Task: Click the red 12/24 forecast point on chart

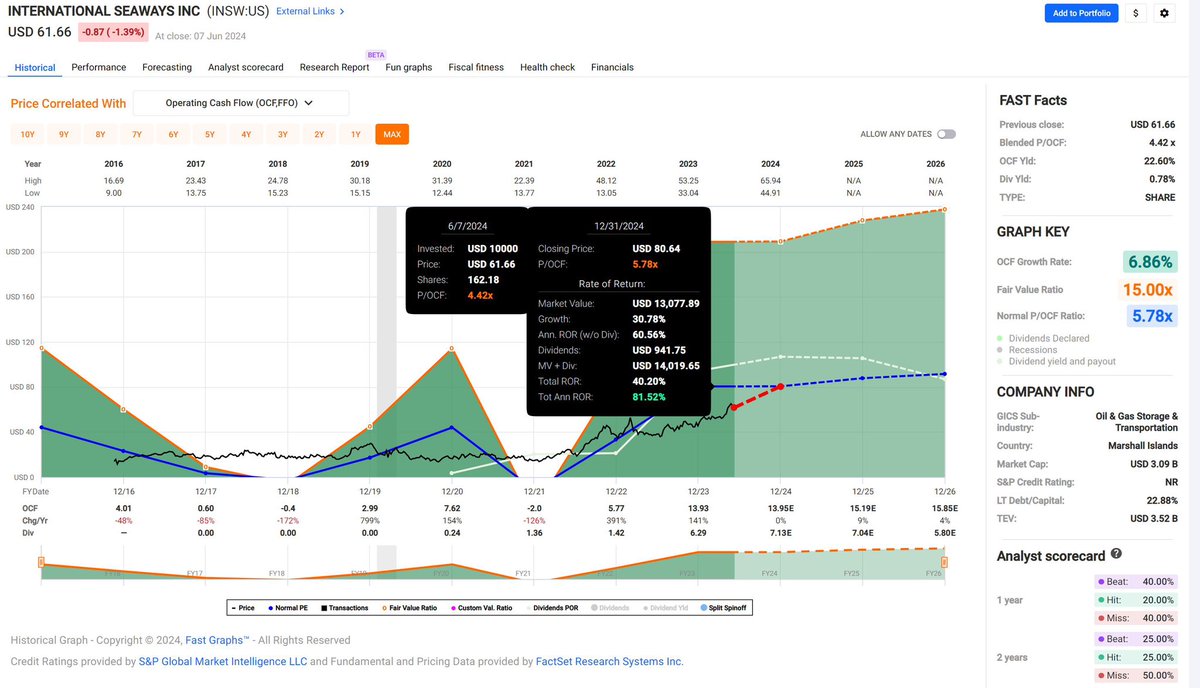Action: click(780, 387)
